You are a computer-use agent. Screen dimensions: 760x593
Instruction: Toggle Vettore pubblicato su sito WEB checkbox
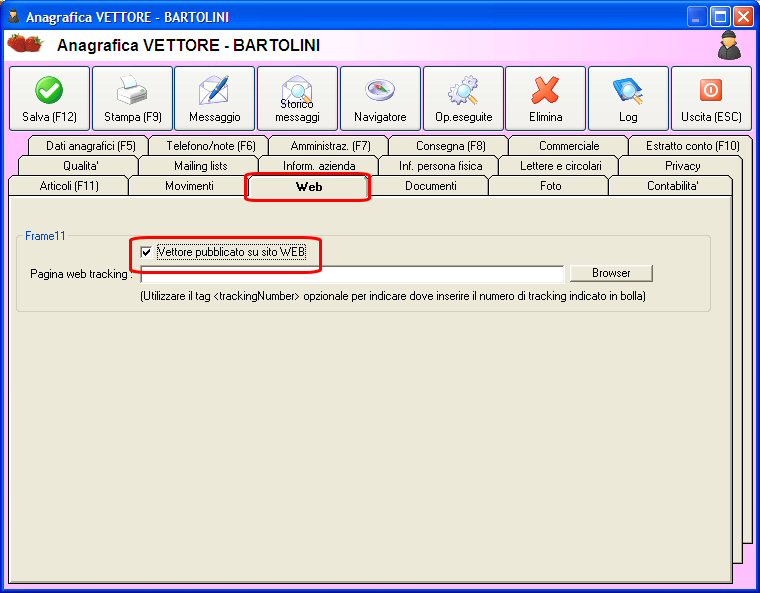click(x=146, y=252)
